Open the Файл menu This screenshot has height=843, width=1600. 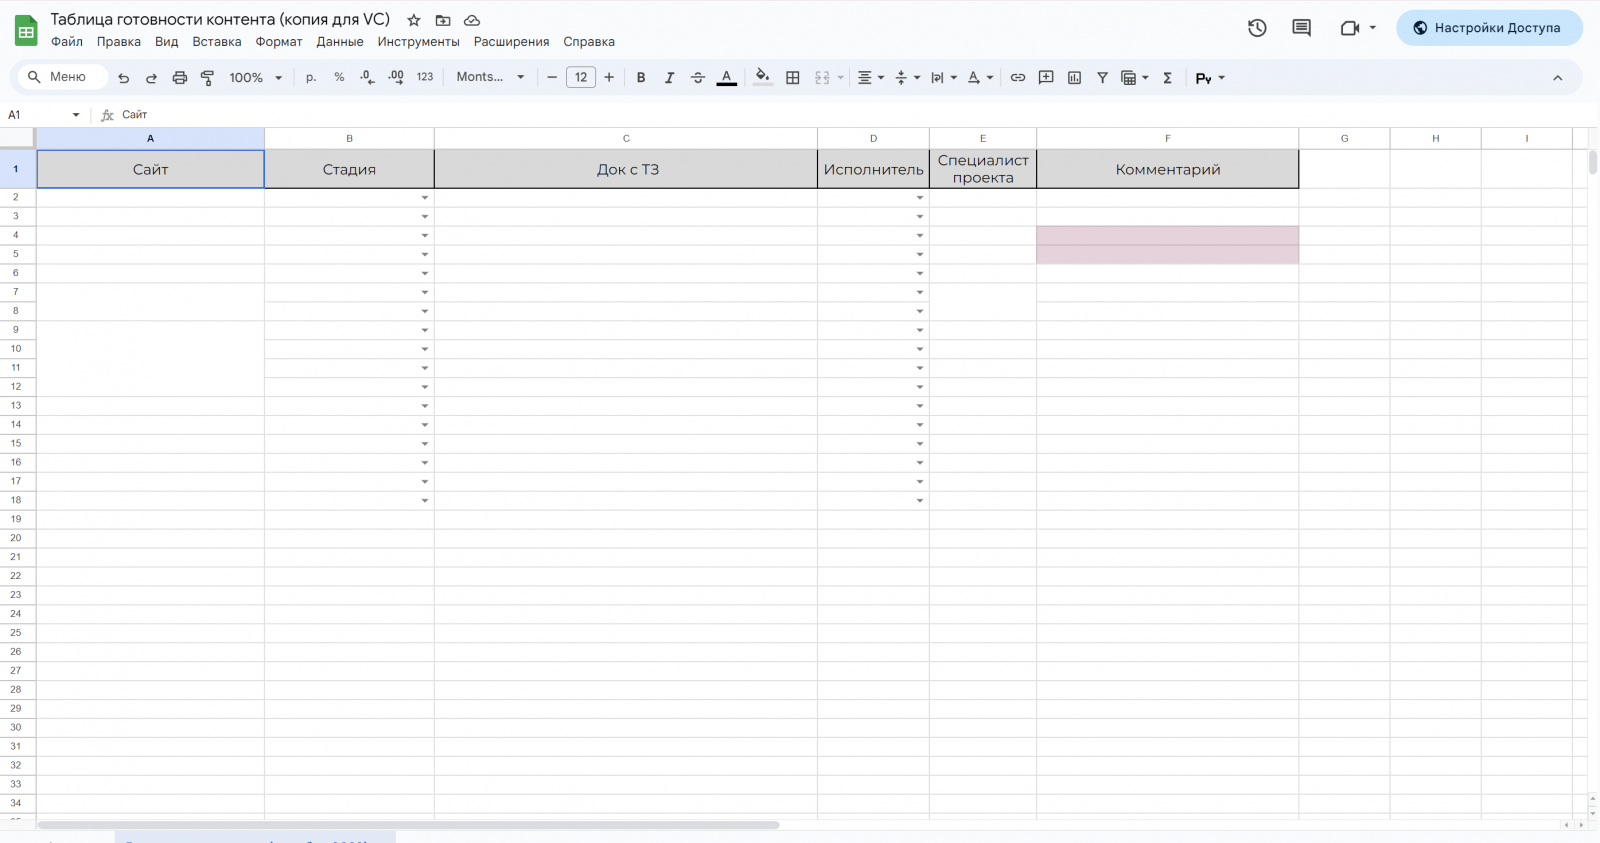(67, 42)
